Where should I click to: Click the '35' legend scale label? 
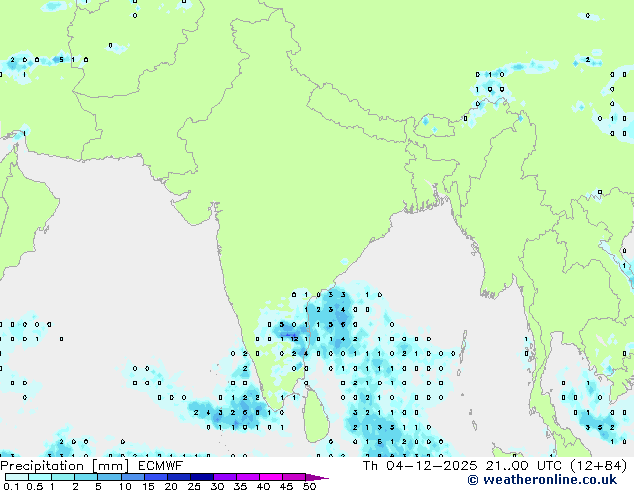[240, 486]
